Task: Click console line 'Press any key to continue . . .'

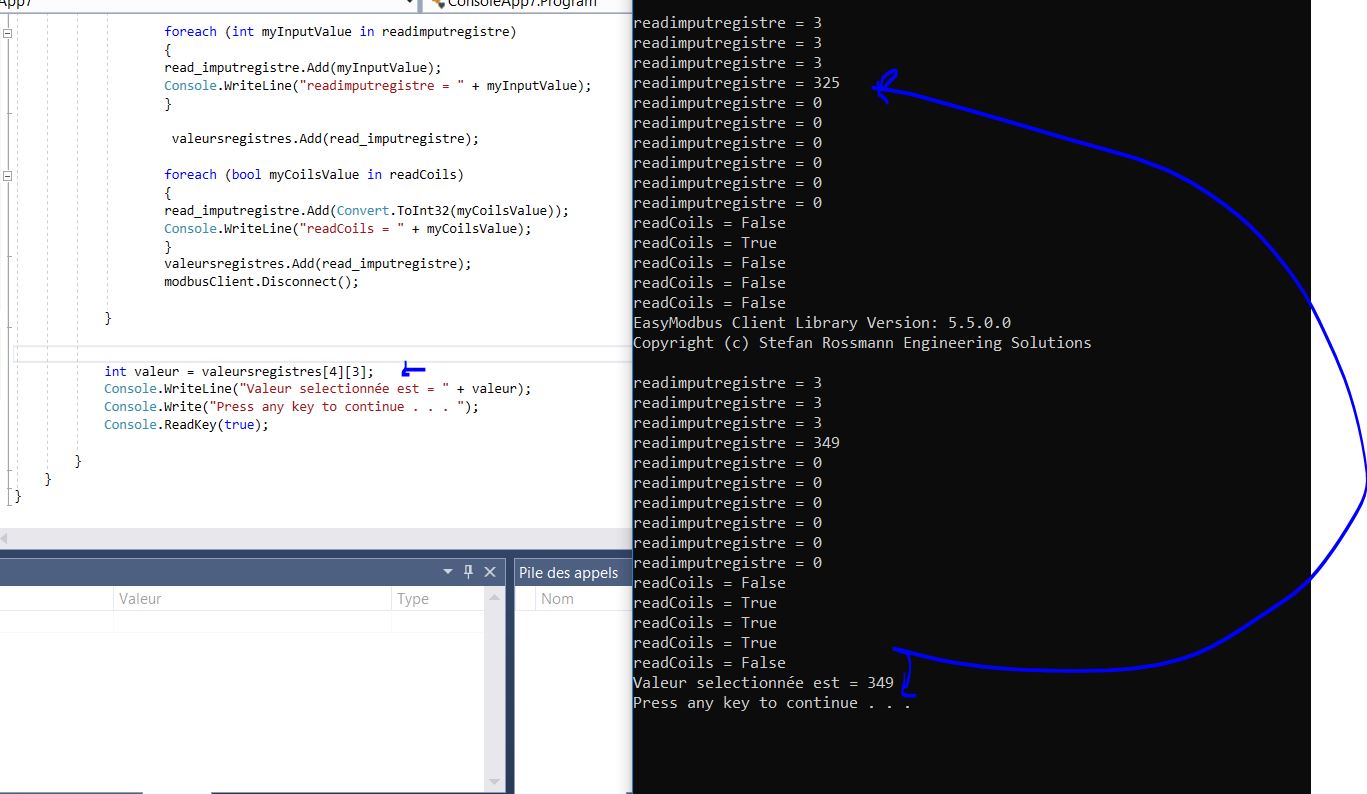Action: click(x=772, y=703)
